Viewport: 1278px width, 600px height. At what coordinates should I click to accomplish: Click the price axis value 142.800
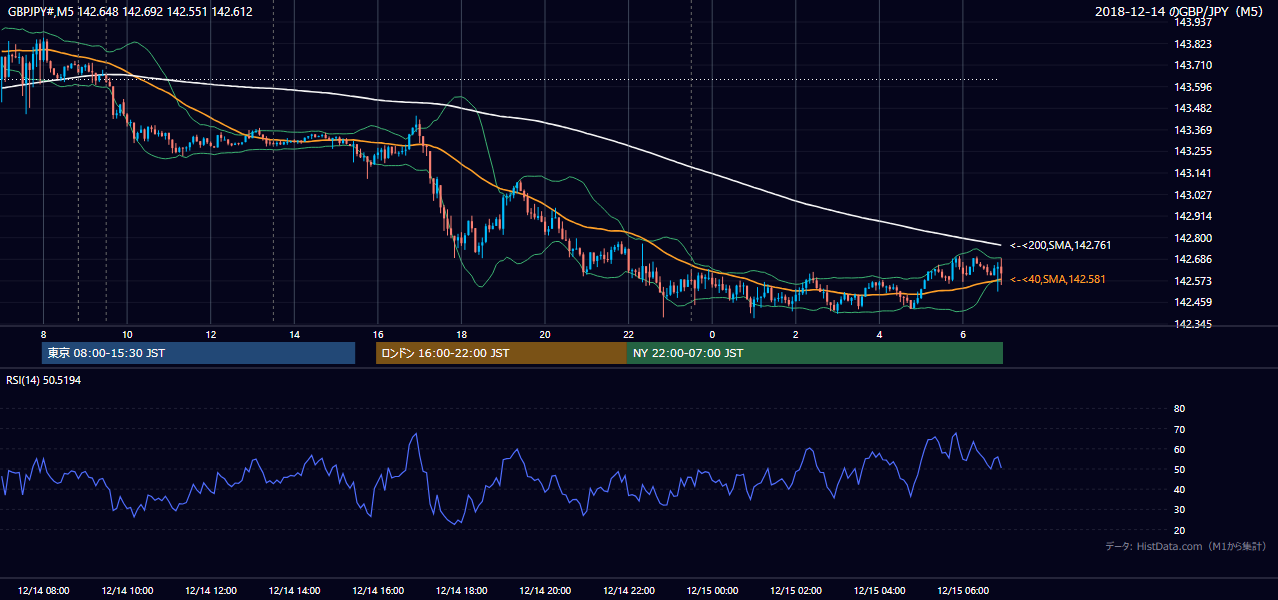coord(1192,238)
